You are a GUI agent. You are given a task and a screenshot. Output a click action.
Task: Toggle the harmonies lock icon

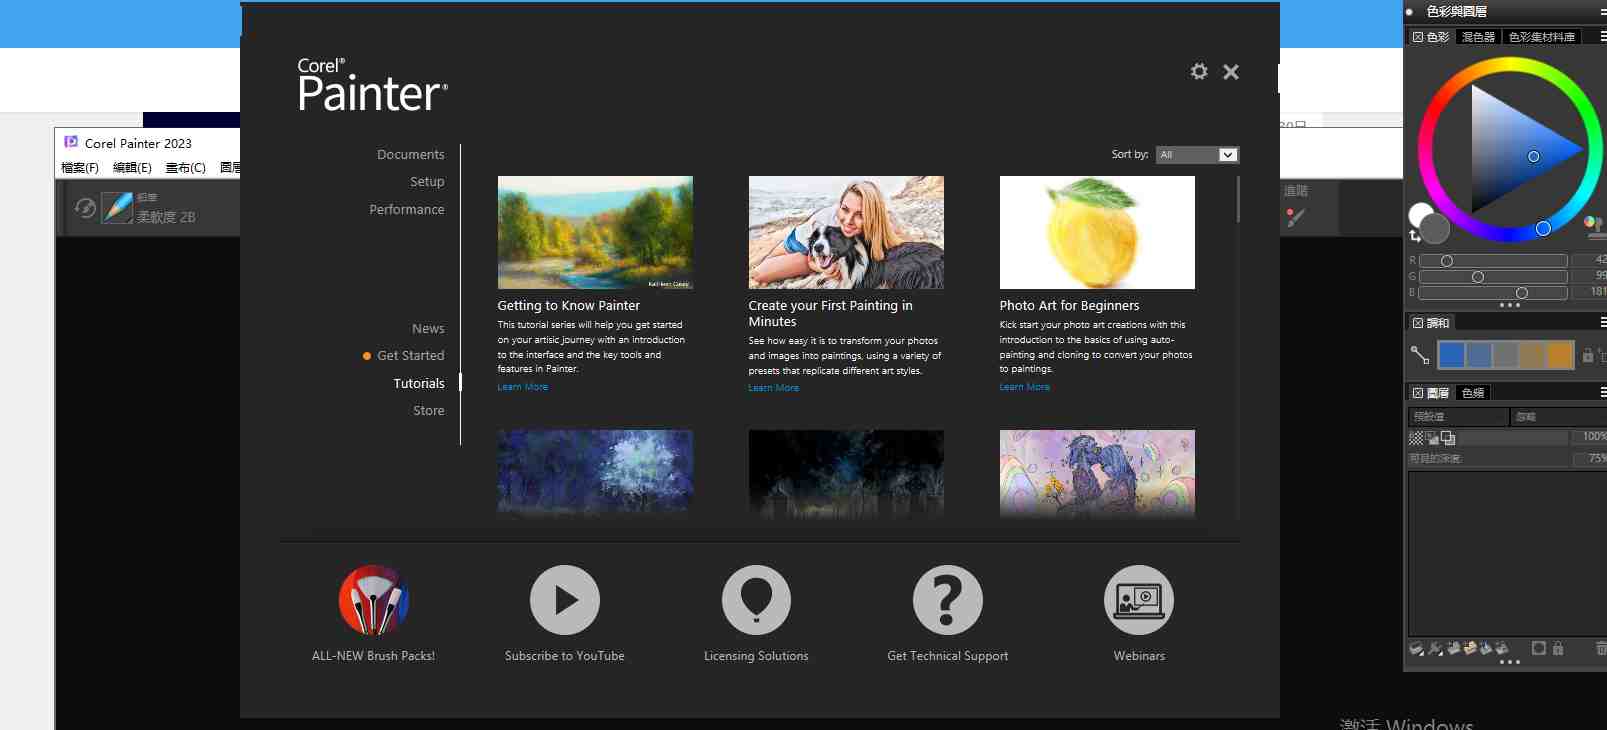(x=1587, y=354)
